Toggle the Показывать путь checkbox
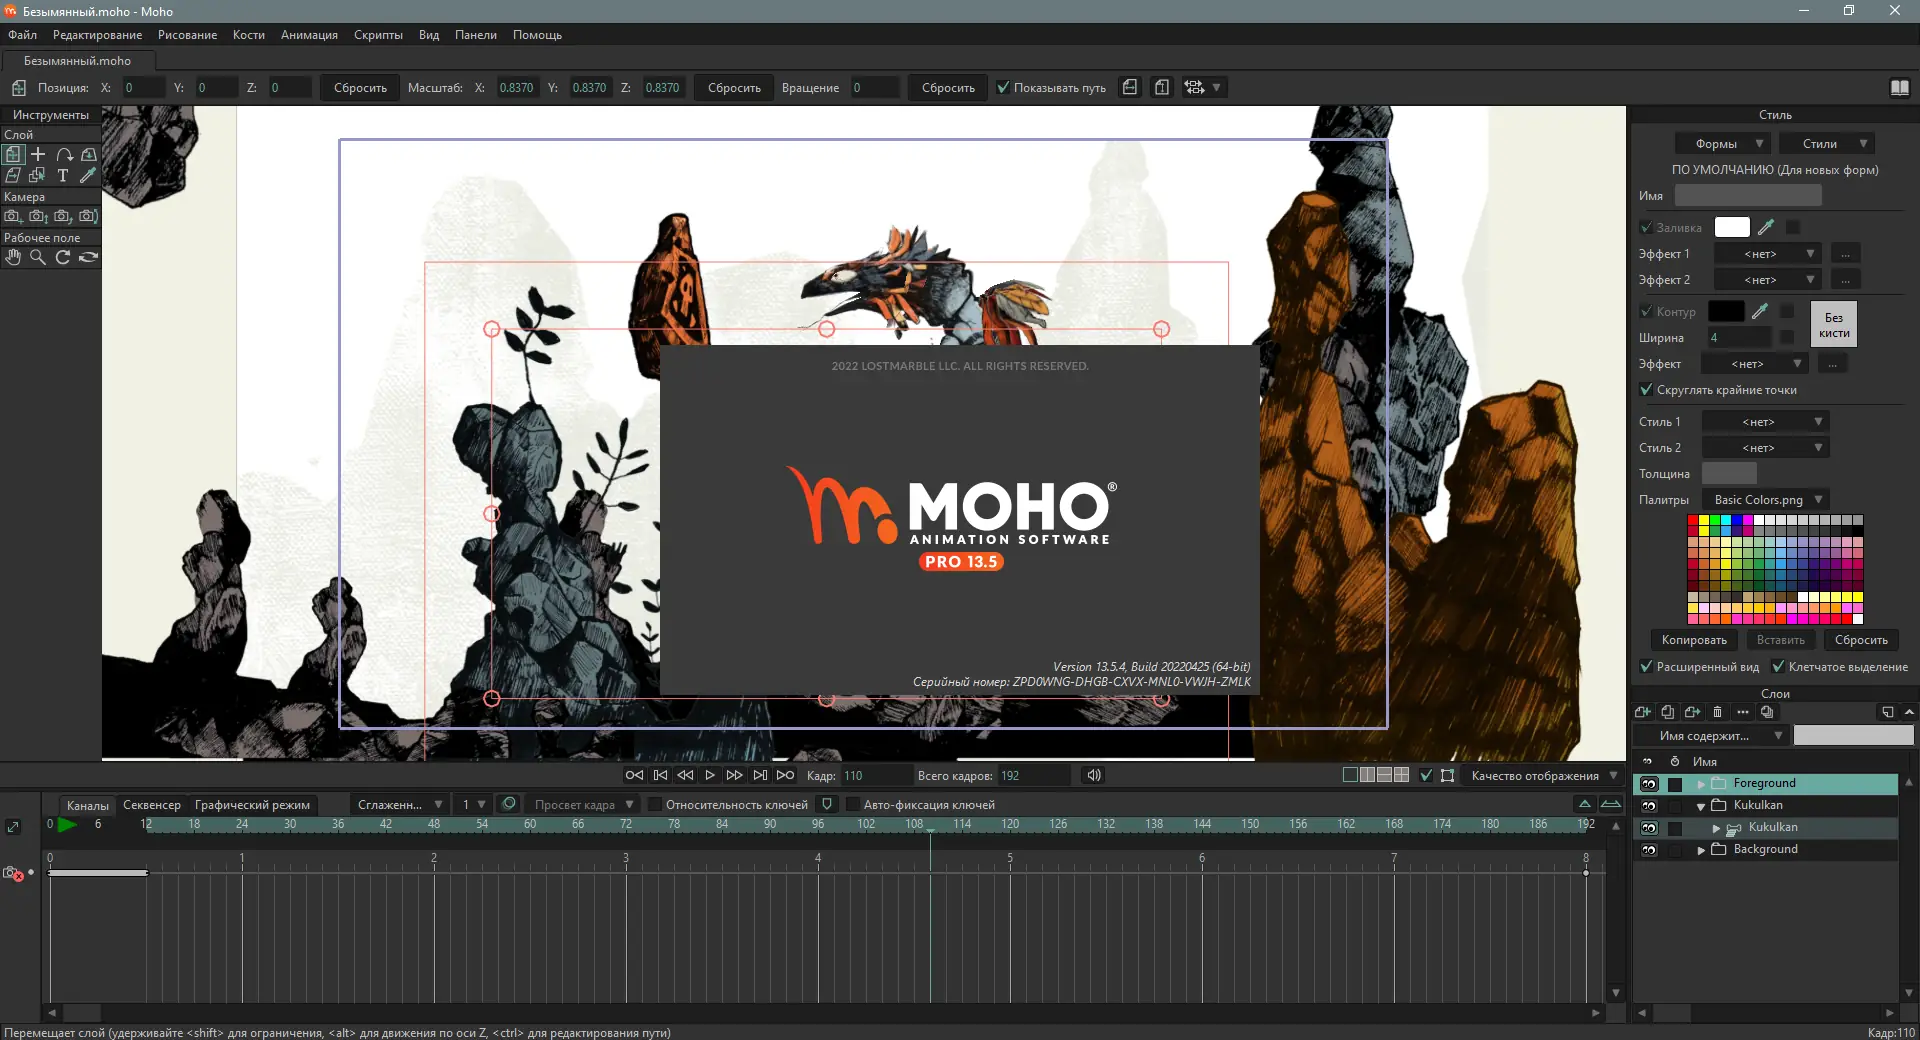The width and height of the screenshot is (1920, 1040). coord(1003,87)
